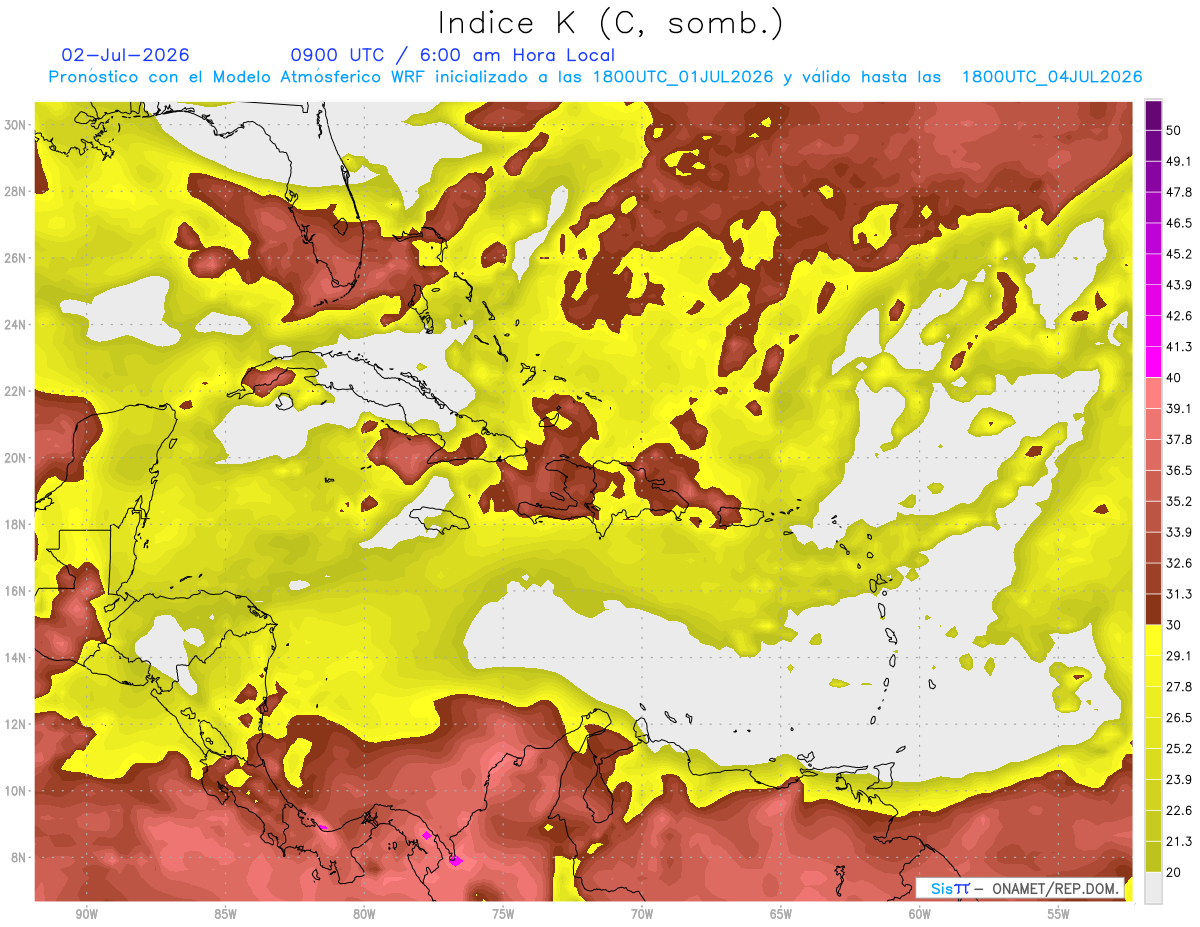Click the legend value '25.2'

point(1178,748)
